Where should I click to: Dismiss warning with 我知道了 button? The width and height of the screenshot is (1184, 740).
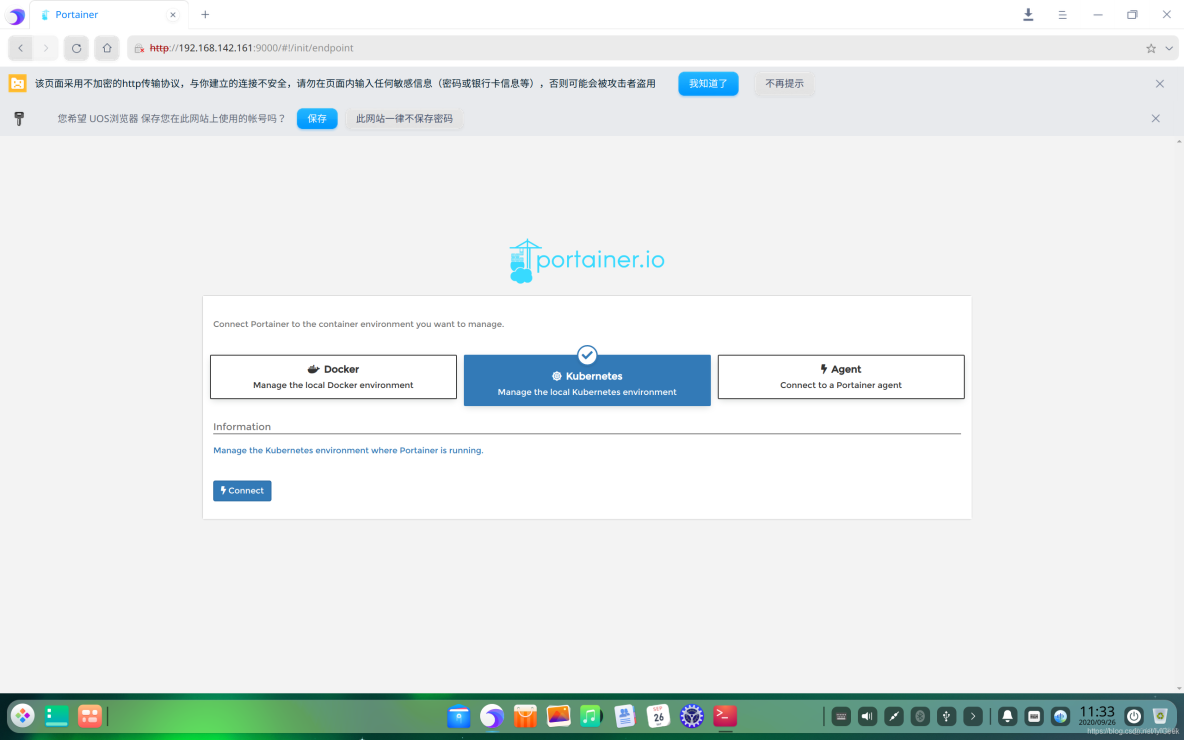(708, 84)
